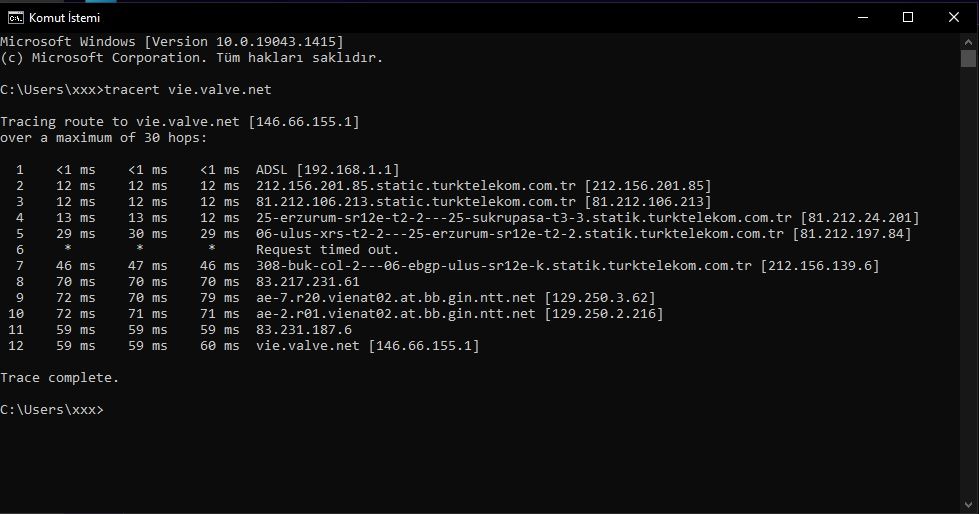Click the Microsoft Windows version line
This screenshot has height=514, width=979.
click(x=171, y=41)
